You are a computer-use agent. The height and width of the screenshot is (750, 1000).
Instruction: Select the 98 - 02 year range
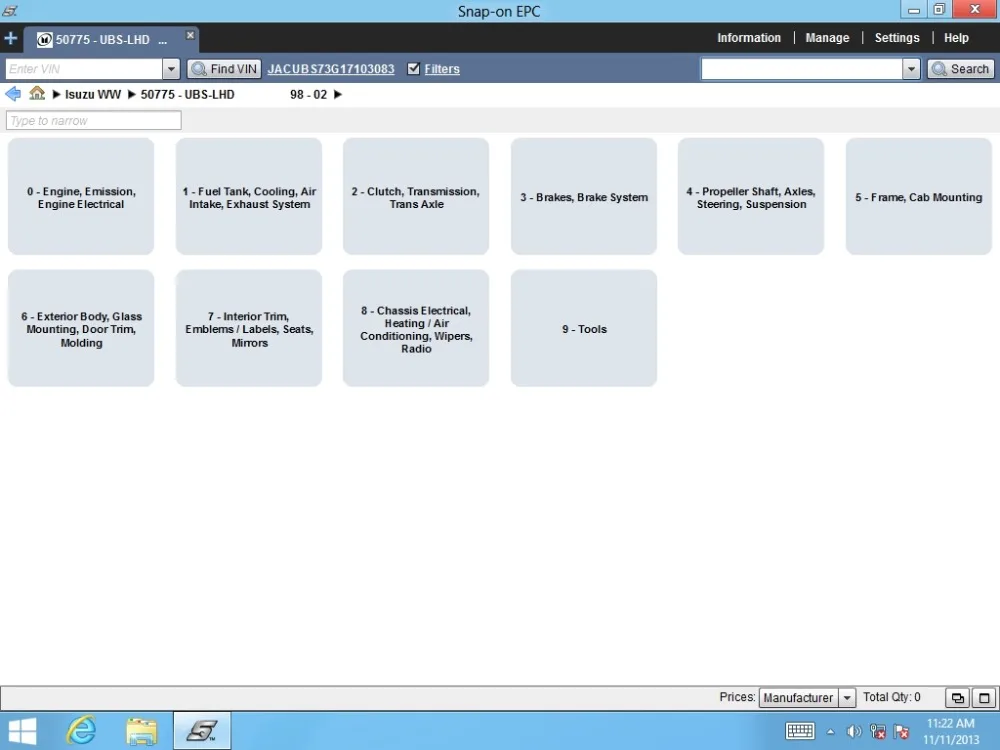308,94
